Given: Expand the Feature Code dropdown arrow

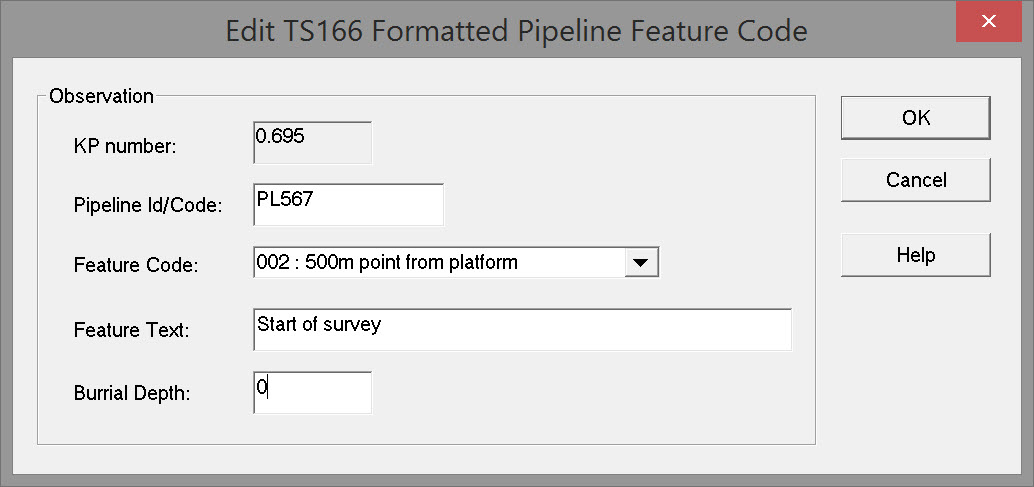Looking at the screenshot, I should (640, 263).
